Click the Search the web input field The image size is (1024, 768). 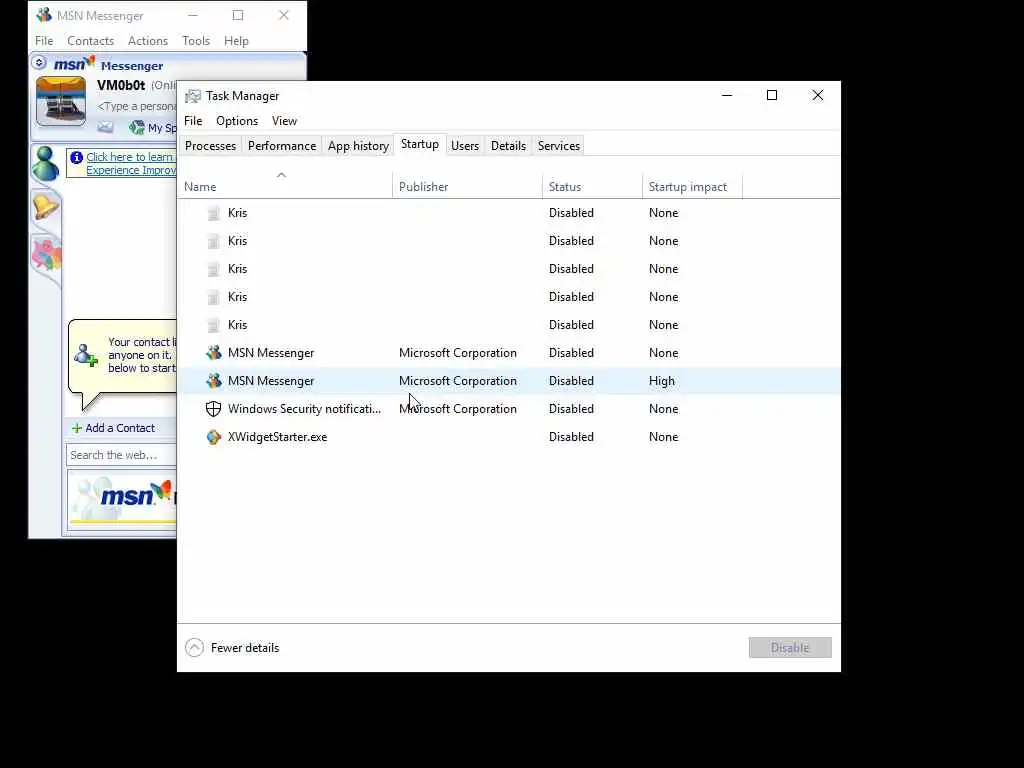(121, 455)
